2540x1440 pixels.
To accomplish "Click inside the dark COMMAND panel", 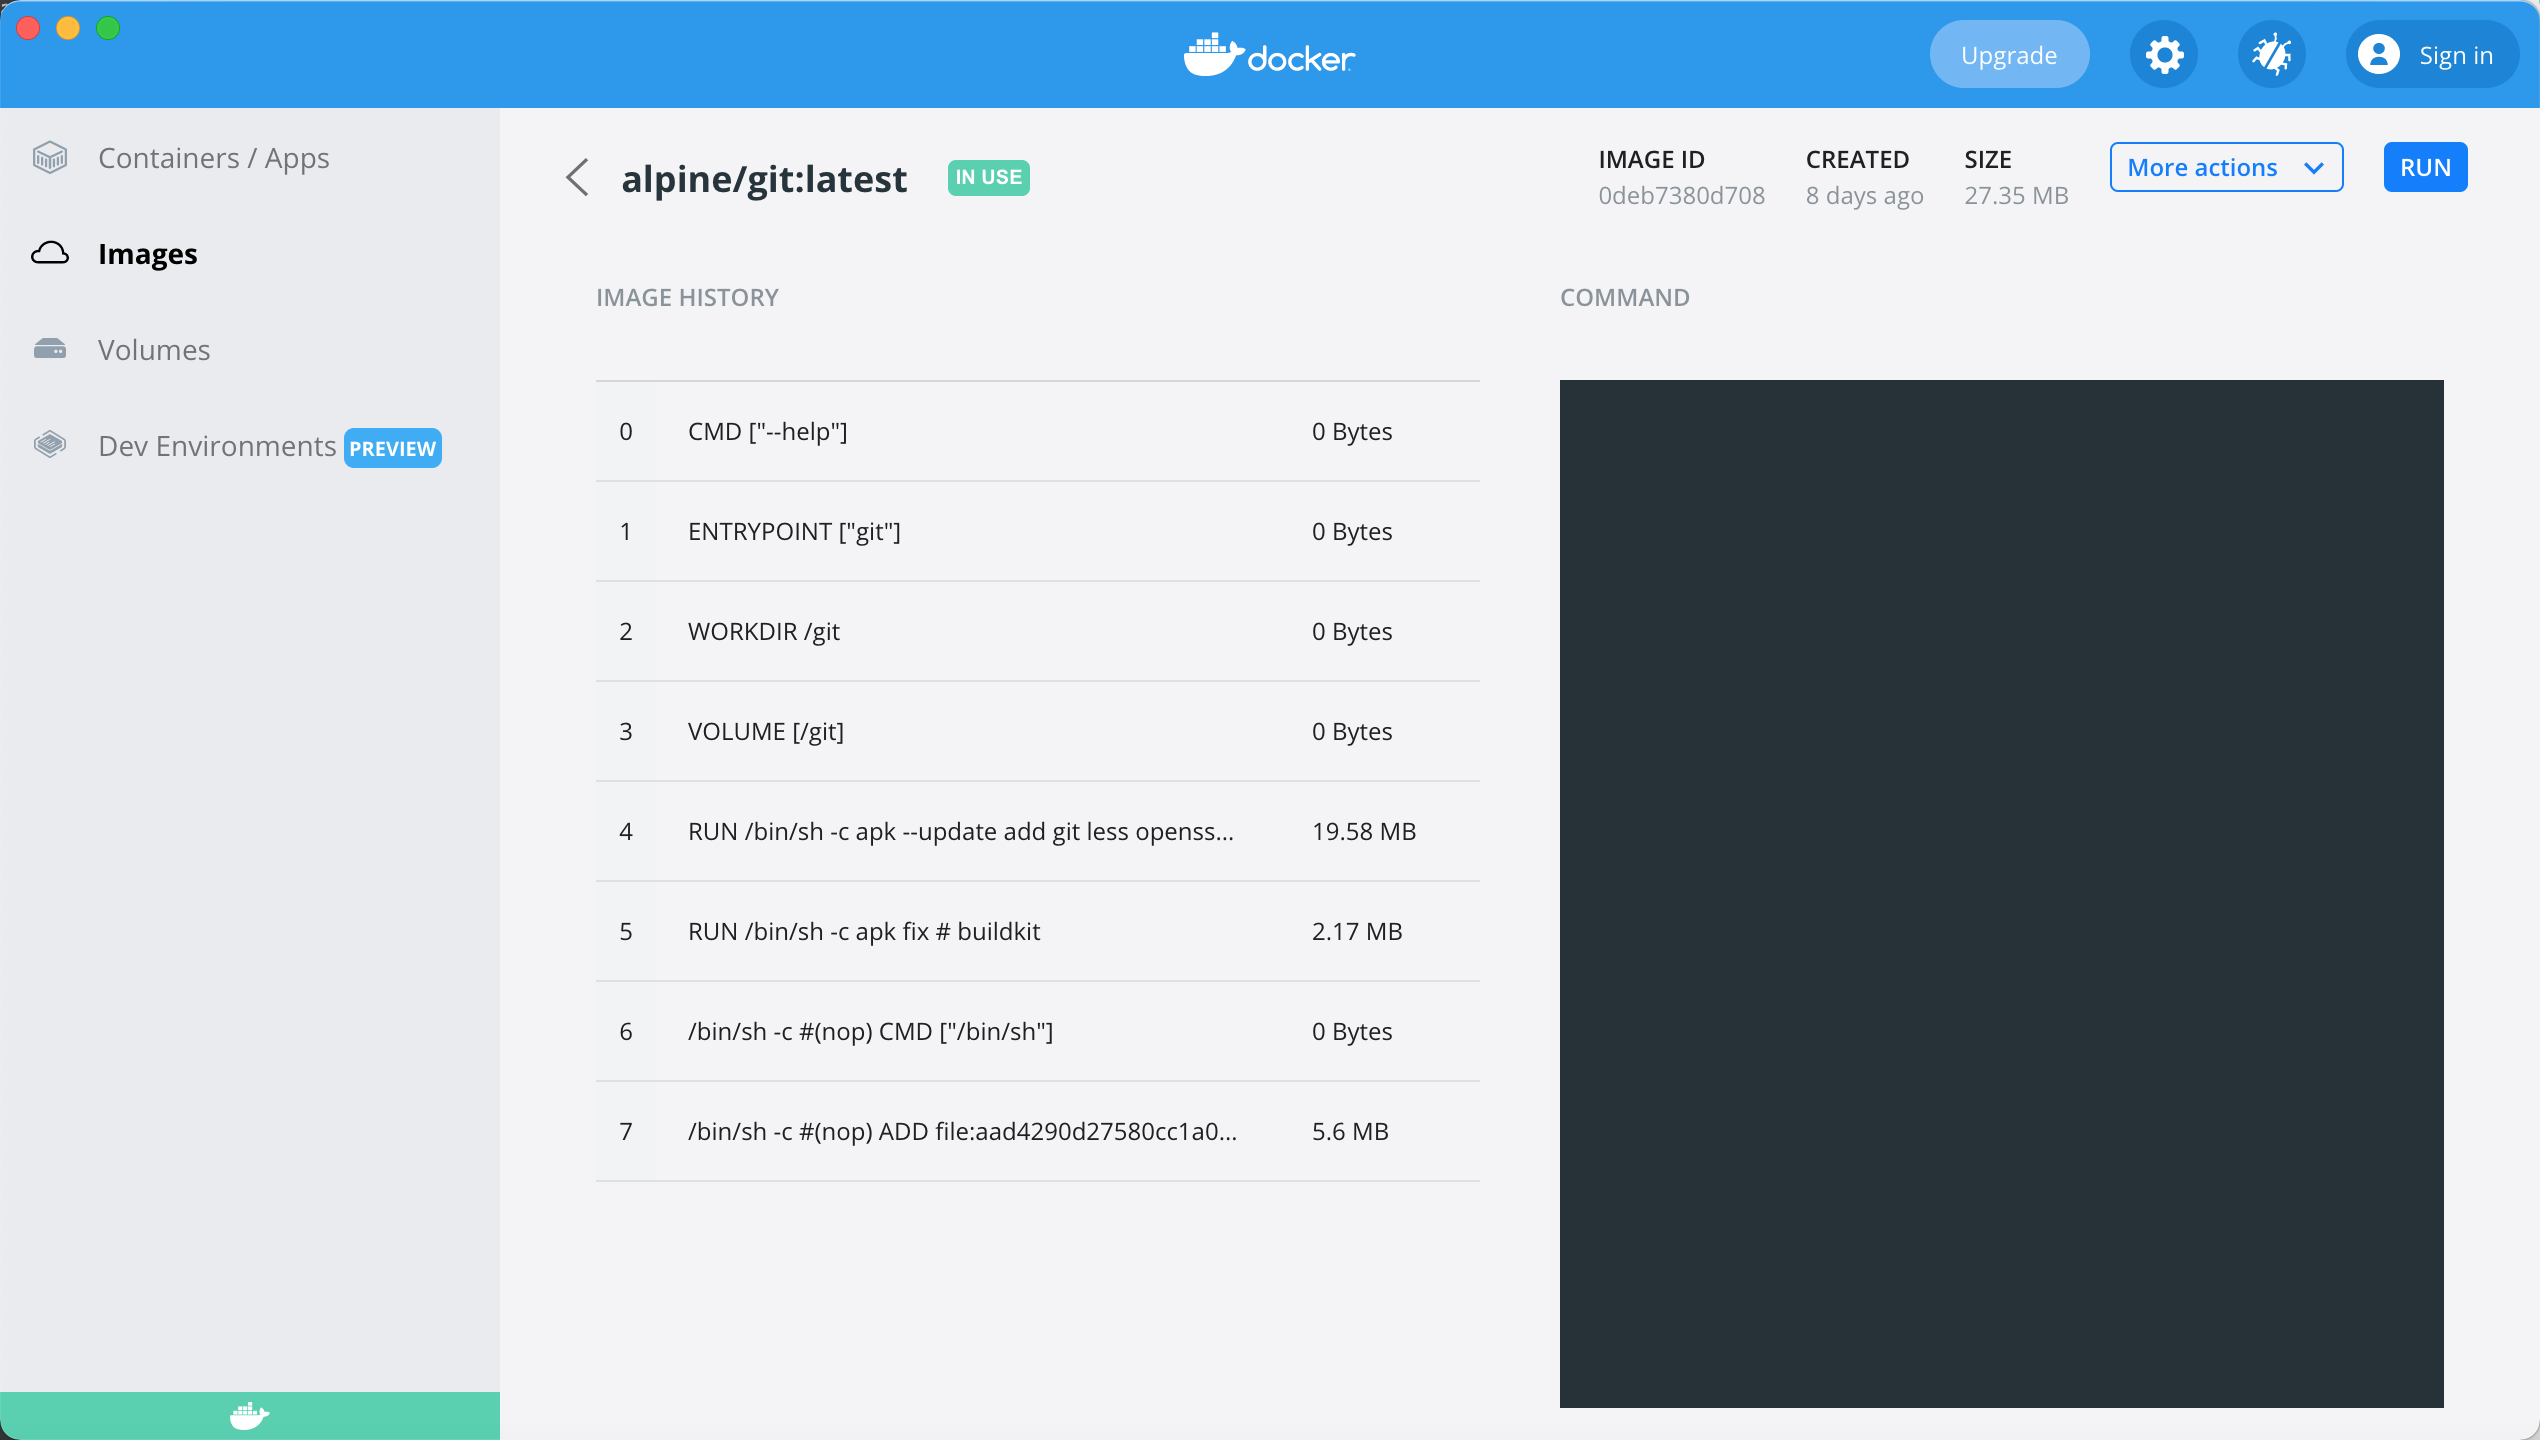I will pos(2001,893).
